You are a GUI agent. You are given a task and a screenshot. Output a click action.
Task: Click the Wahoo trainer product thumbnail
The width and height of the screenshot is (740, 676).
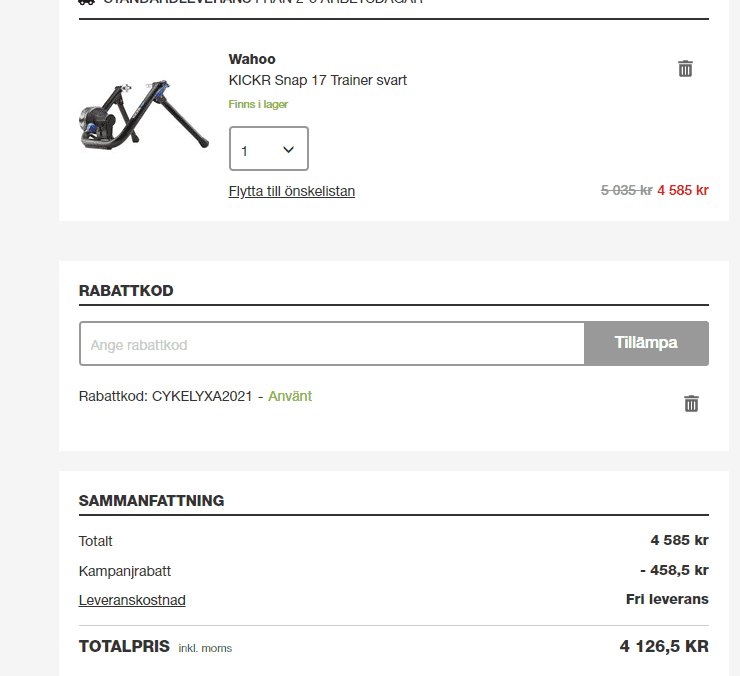pyautogui.click(x=144, y=114)
